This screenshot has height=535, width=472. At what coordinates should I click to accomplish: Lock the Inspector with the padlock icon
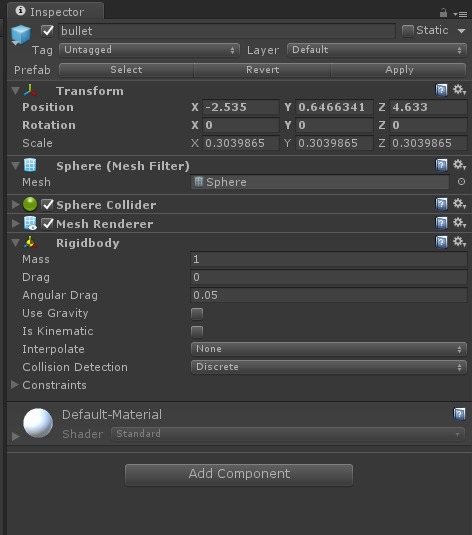pyautogui.click(x=443, y=13)
